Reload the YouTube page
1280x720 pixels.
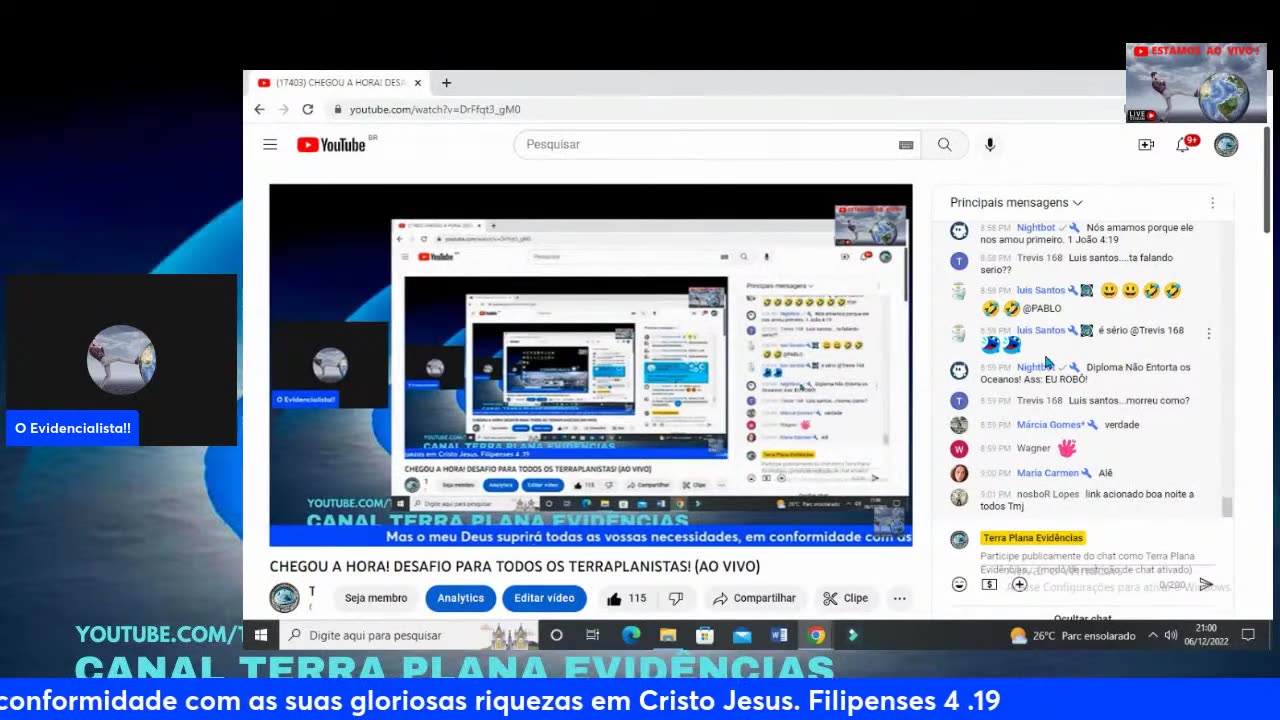click(308, 109)
